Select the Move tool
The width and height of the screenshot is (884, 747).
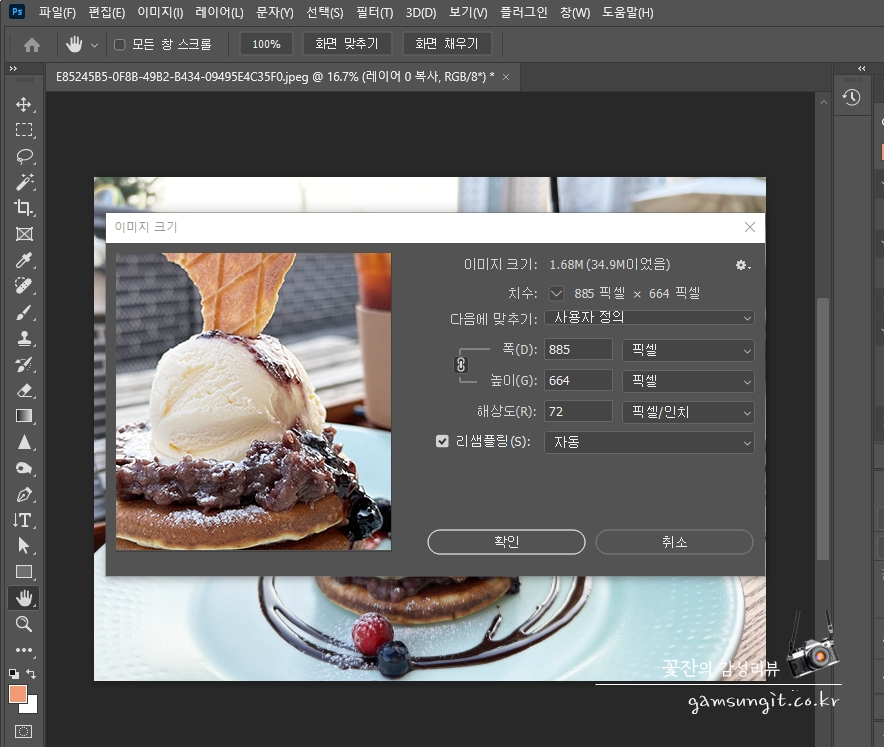tap(24, 104)
